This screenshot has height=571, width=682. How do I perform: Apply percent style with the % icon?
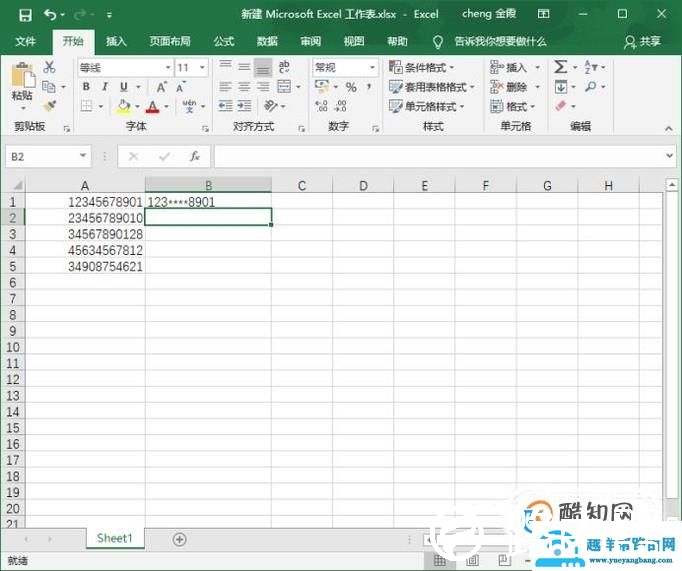[x=351, y=87]
